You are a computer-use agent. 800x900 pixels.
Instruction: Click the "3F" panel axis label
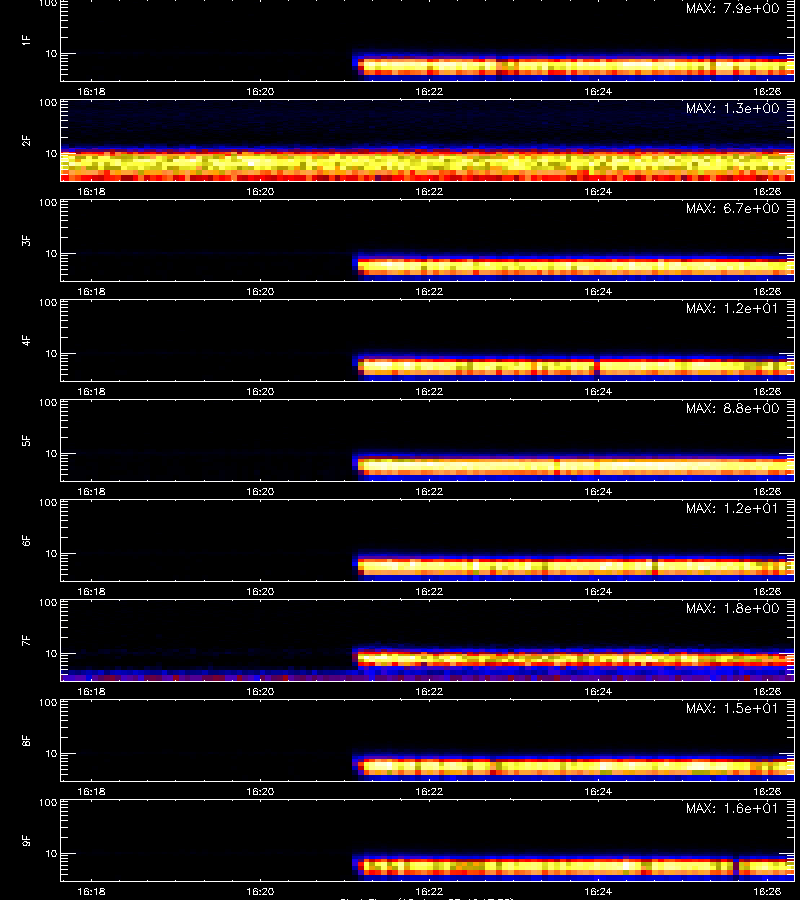click(26, 240)
